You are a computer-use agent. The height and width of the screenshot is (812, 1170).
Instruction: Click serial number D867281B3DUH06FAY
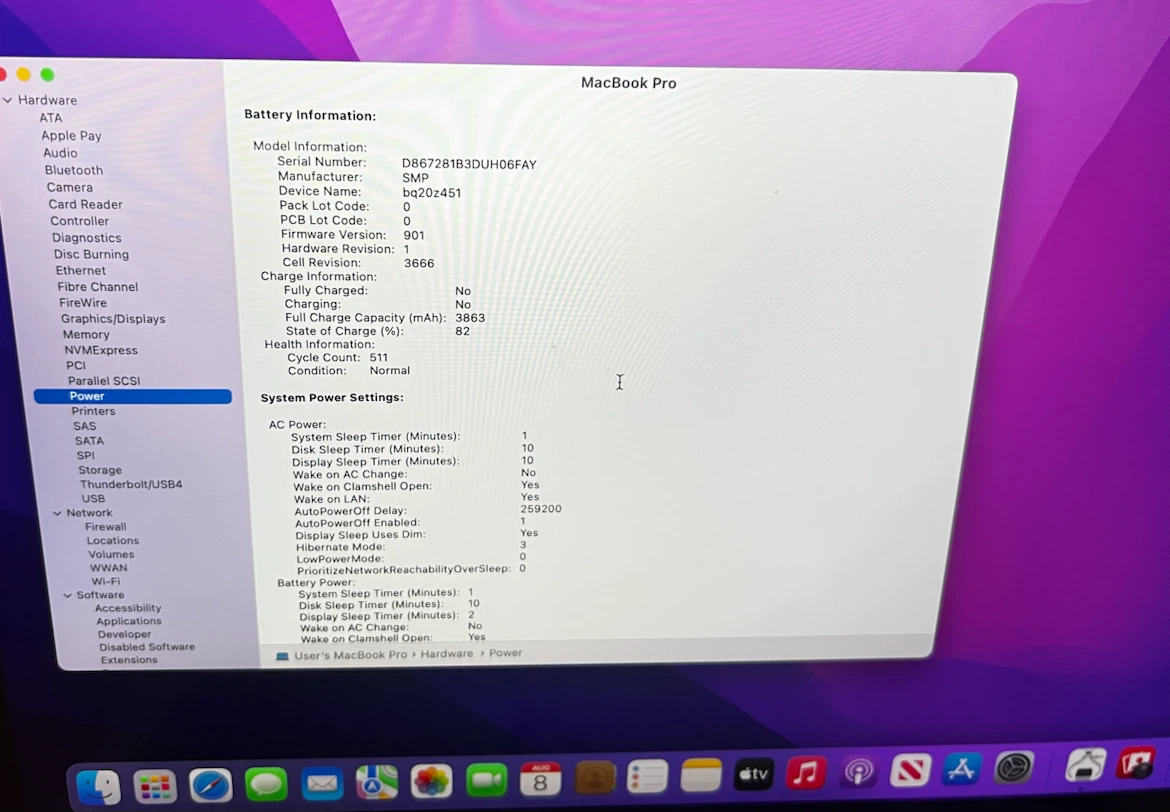pos(469,164)
